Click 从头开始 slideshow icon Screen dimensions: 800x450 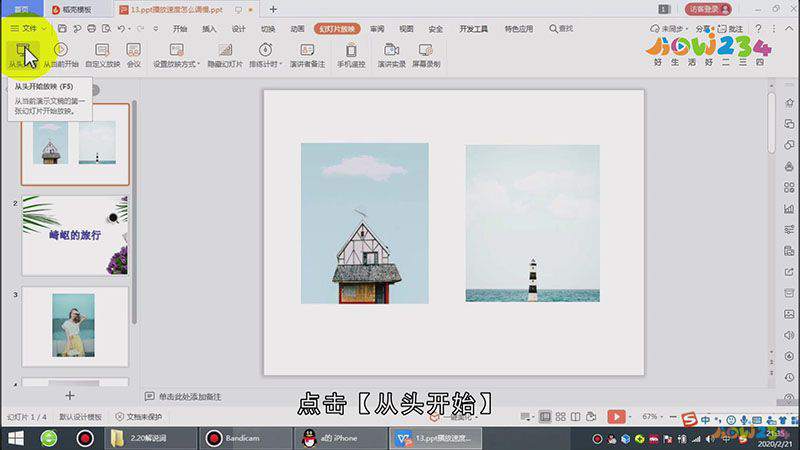[x=22, y=55]
